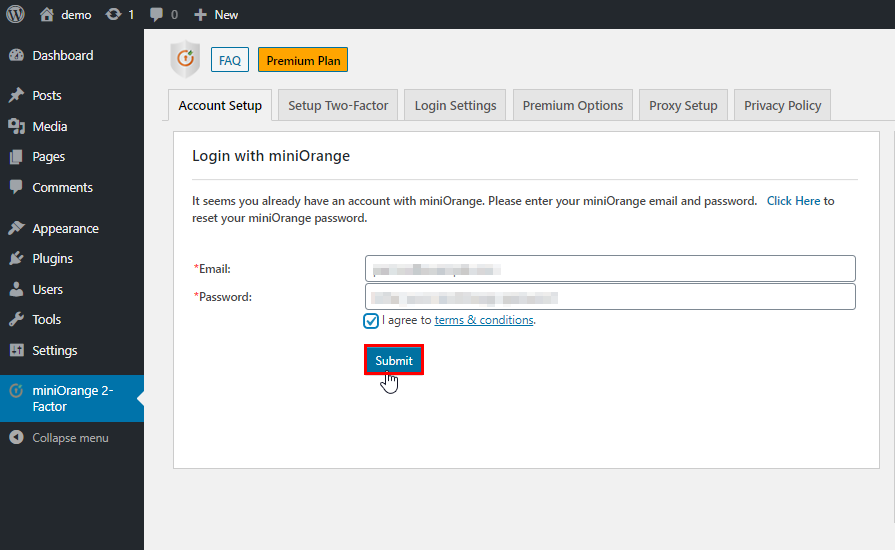Click the miniOrange shield logo
Image resolution: width=895 pixels, height=550 pixels.
pos(186,59)
